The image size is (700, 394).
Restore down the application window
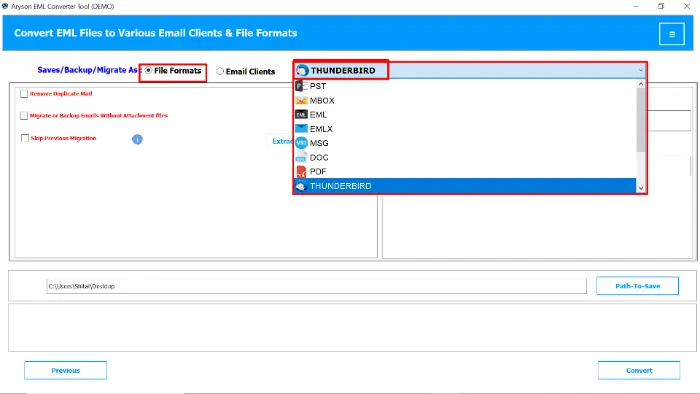tap(661, 6)
